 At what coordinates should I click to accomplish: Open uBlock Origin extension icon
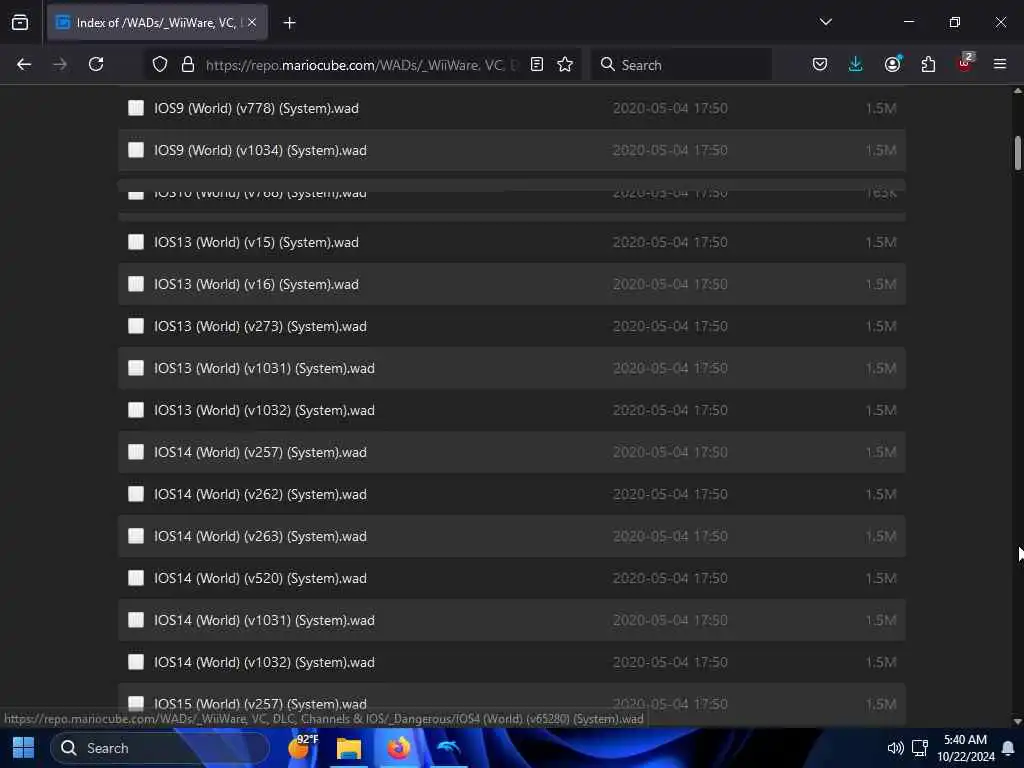[x=965, y=63]
